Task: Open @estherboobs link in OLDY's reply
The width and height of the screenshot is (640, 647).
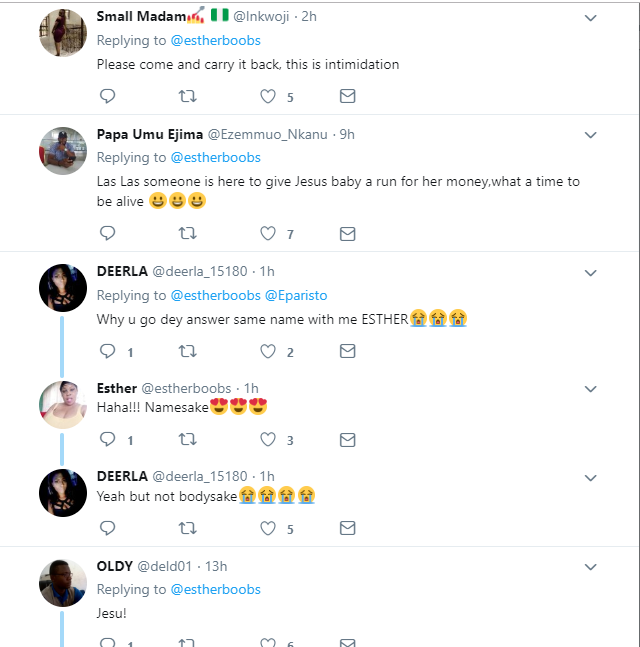Action: click(215, 589)
